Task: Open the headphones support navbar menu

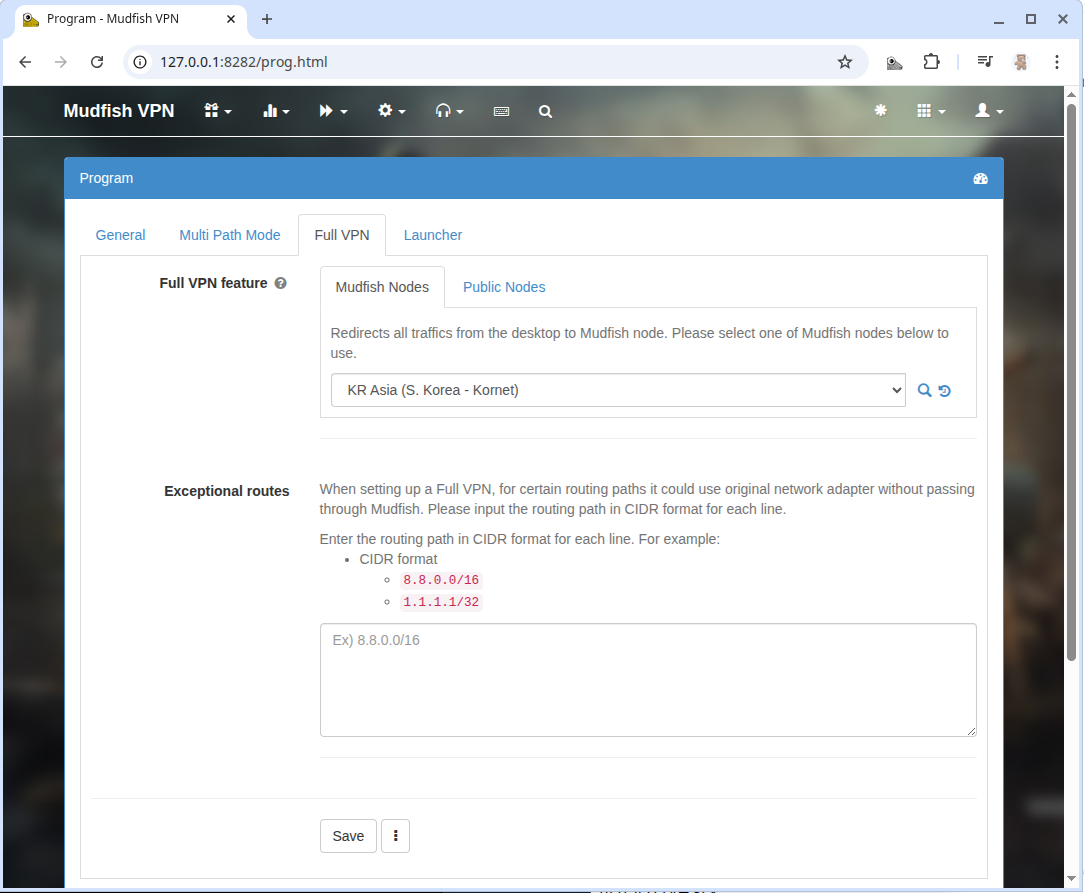Action: coord(449,111)
